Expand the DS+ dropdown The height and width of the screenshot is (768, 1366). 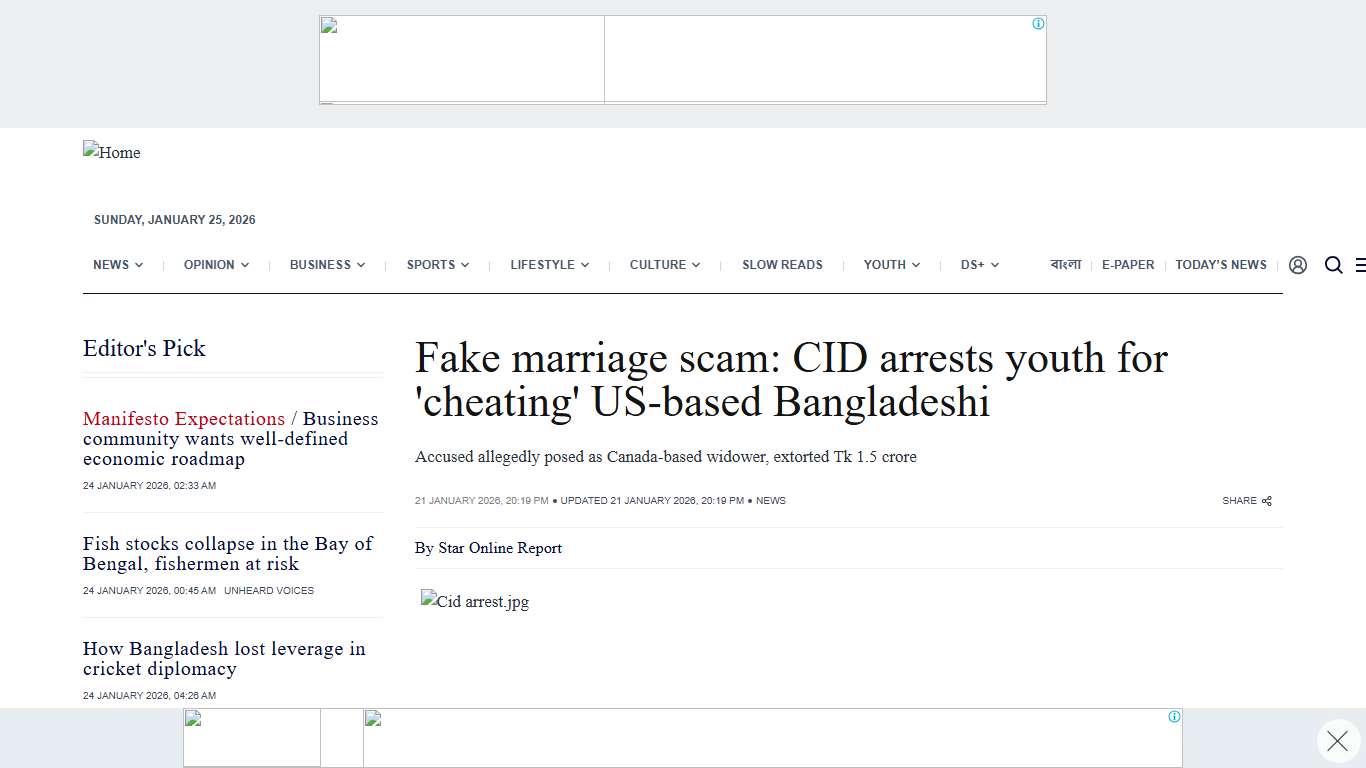tap(977, 265)
